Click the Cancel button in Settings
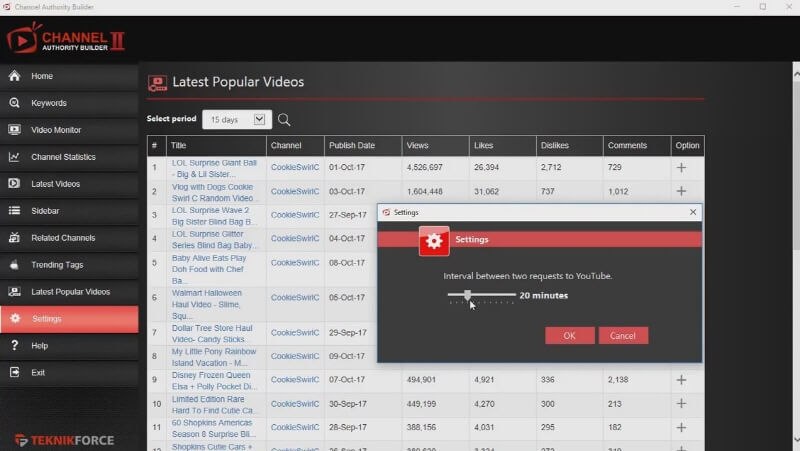 [x=623, y=335]
